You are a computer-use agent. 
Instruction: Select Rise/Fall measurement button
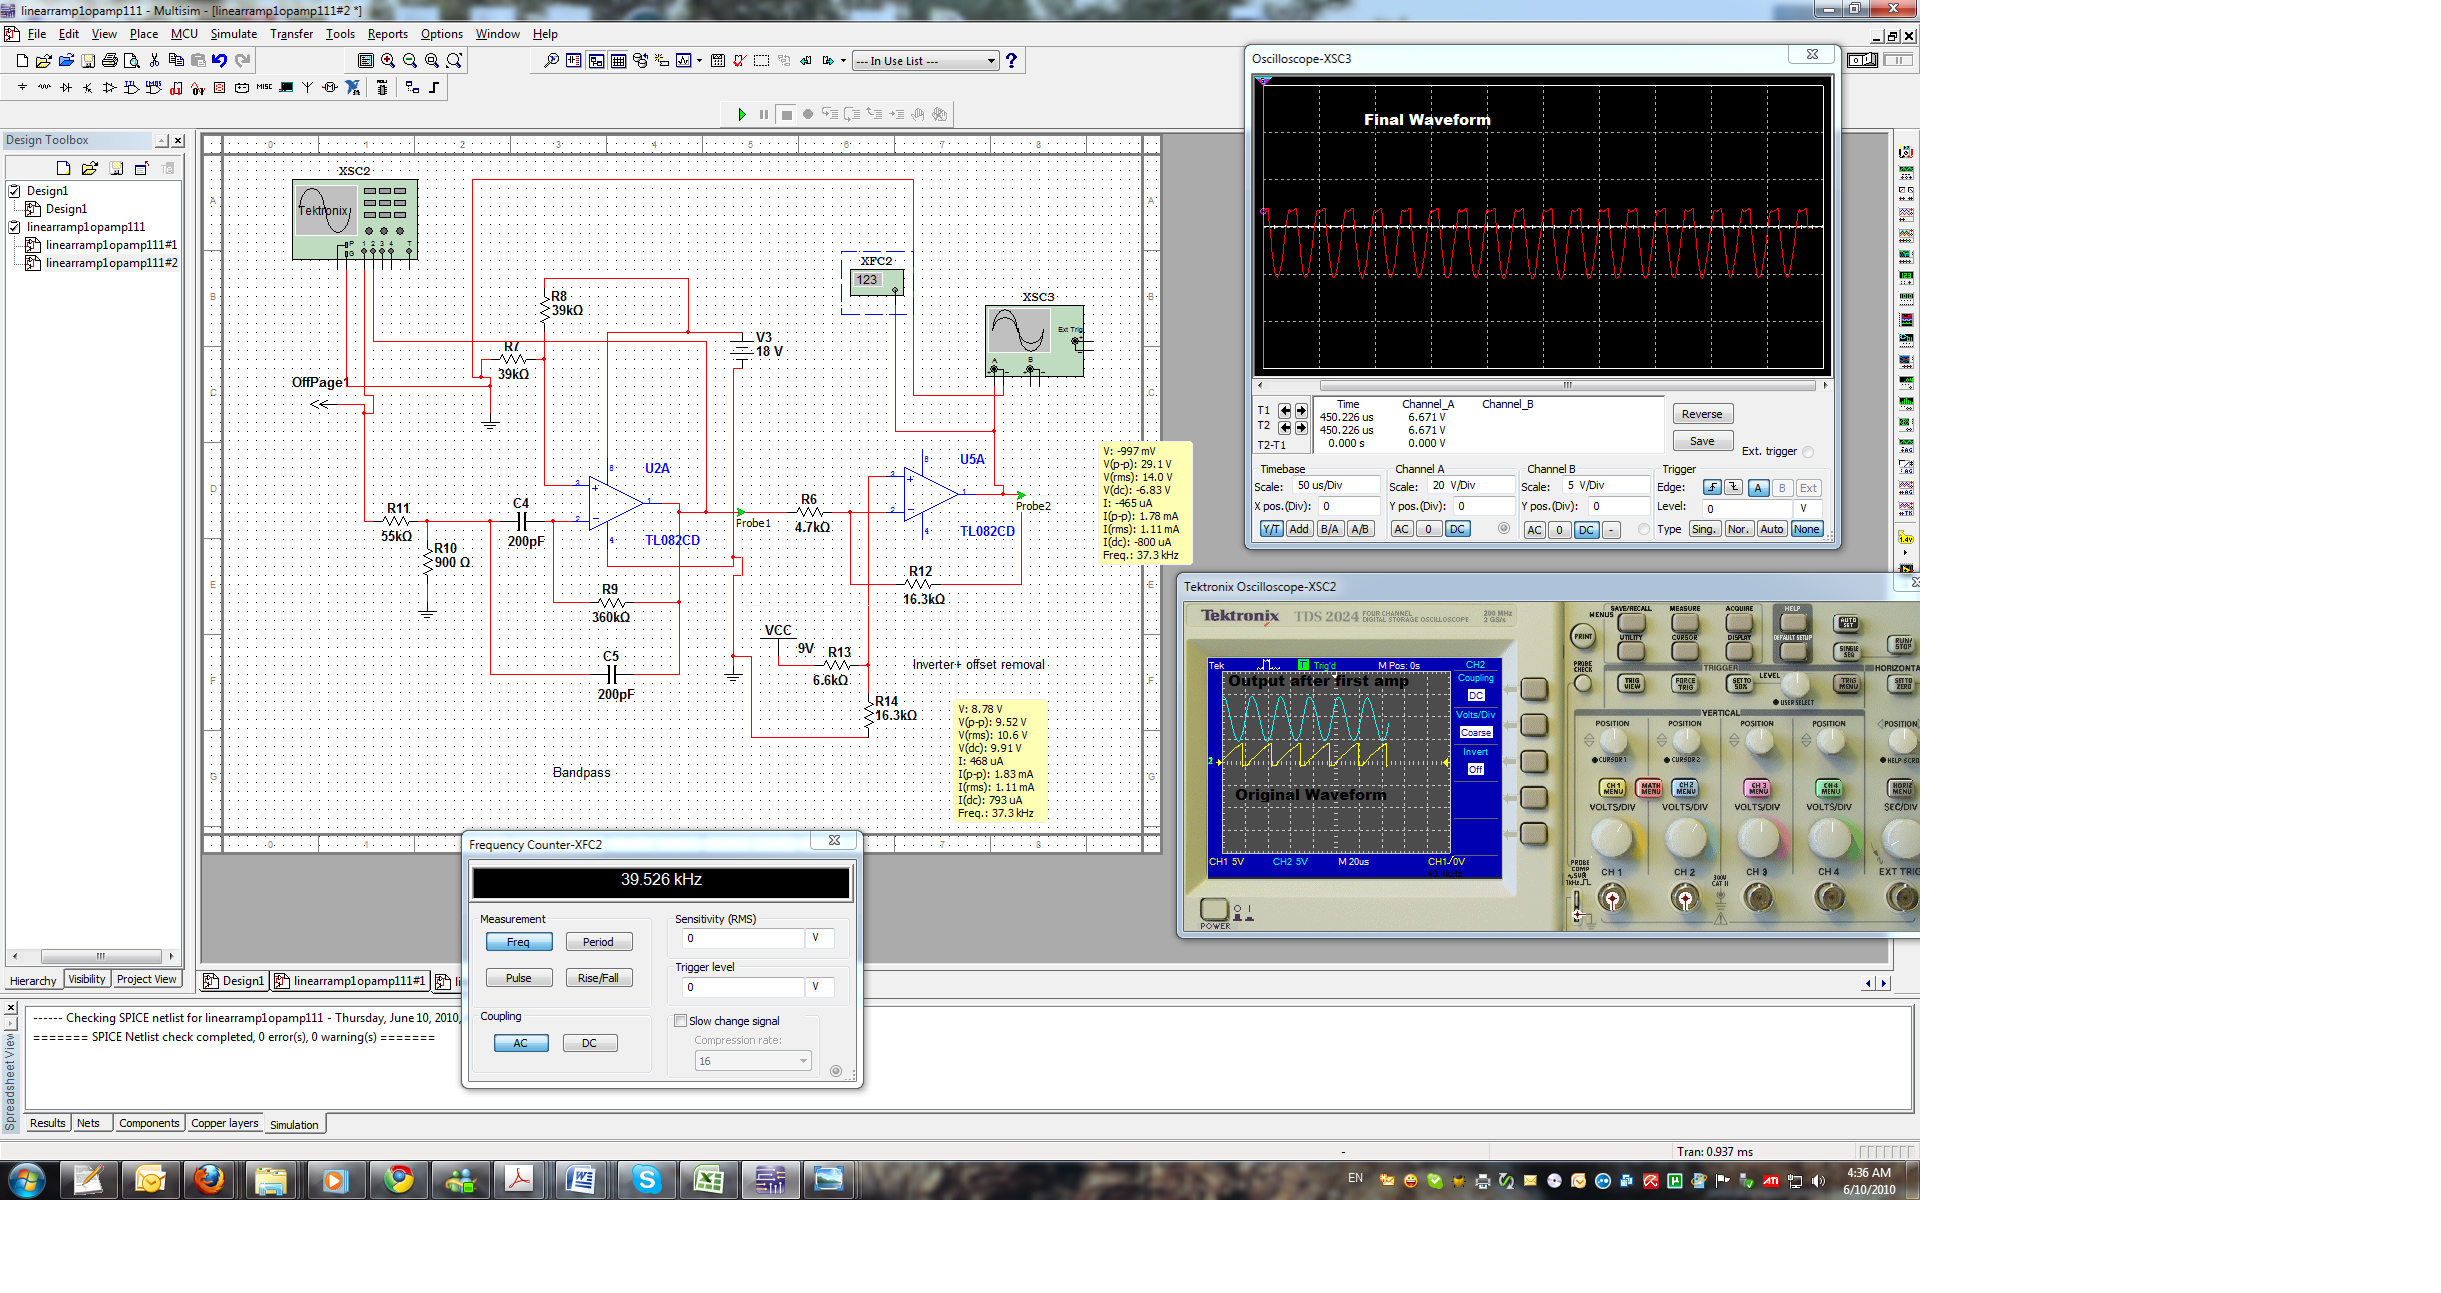pos(598,978)
